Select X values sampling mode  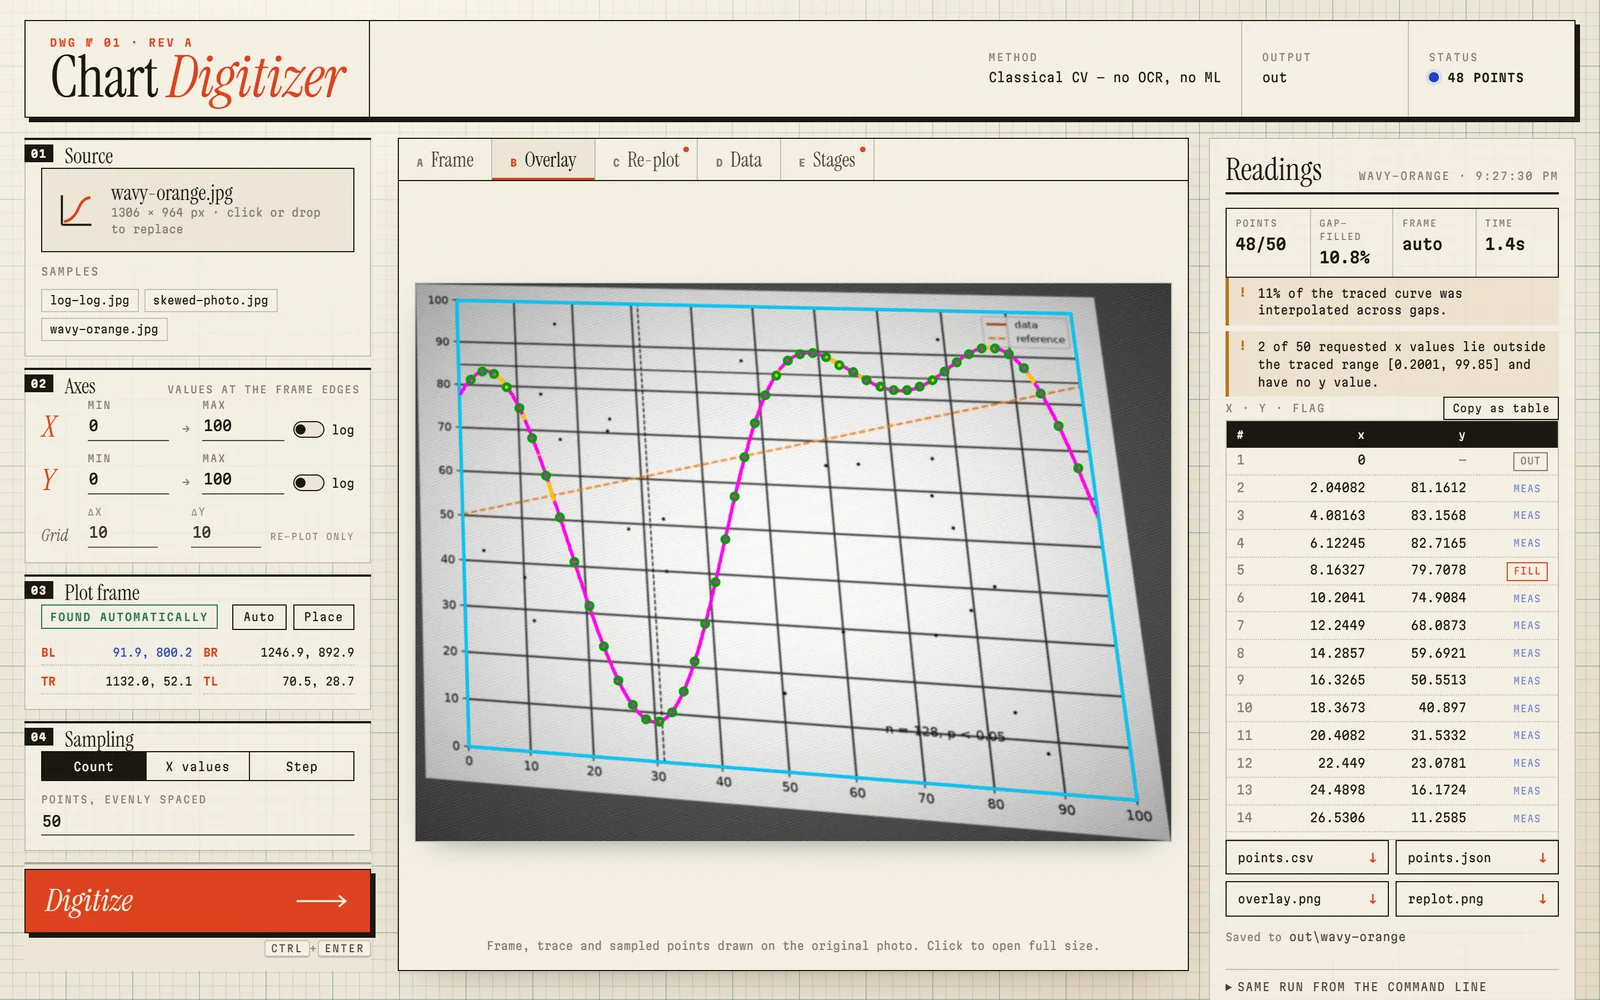click(x=198, y=767)
